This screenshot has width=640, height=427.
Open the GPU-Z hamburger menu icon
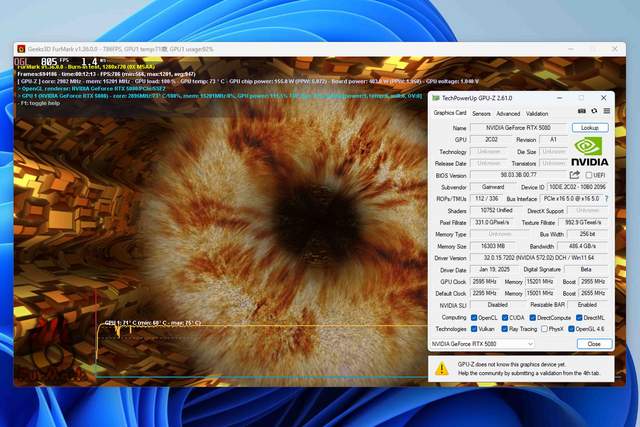607,111
